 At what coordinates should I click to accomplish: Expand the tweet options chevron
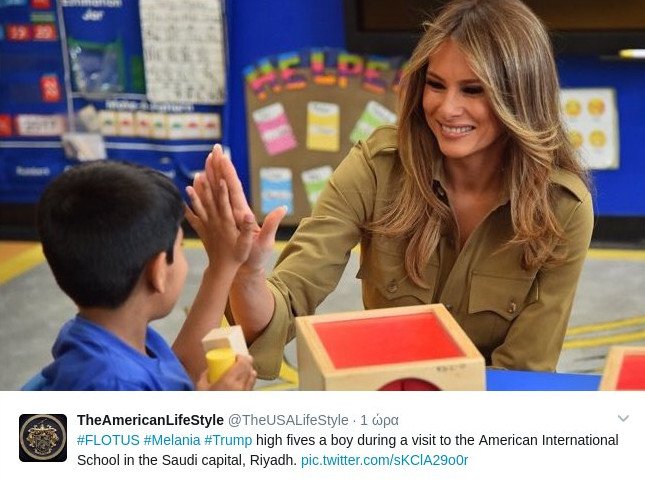pyautogui.click(x=623, y=419)
